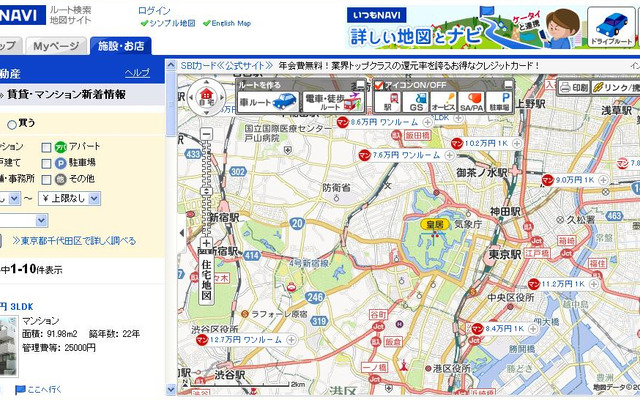
Task: Collapse side panel with left arrow
Action: tap(182, 233)
